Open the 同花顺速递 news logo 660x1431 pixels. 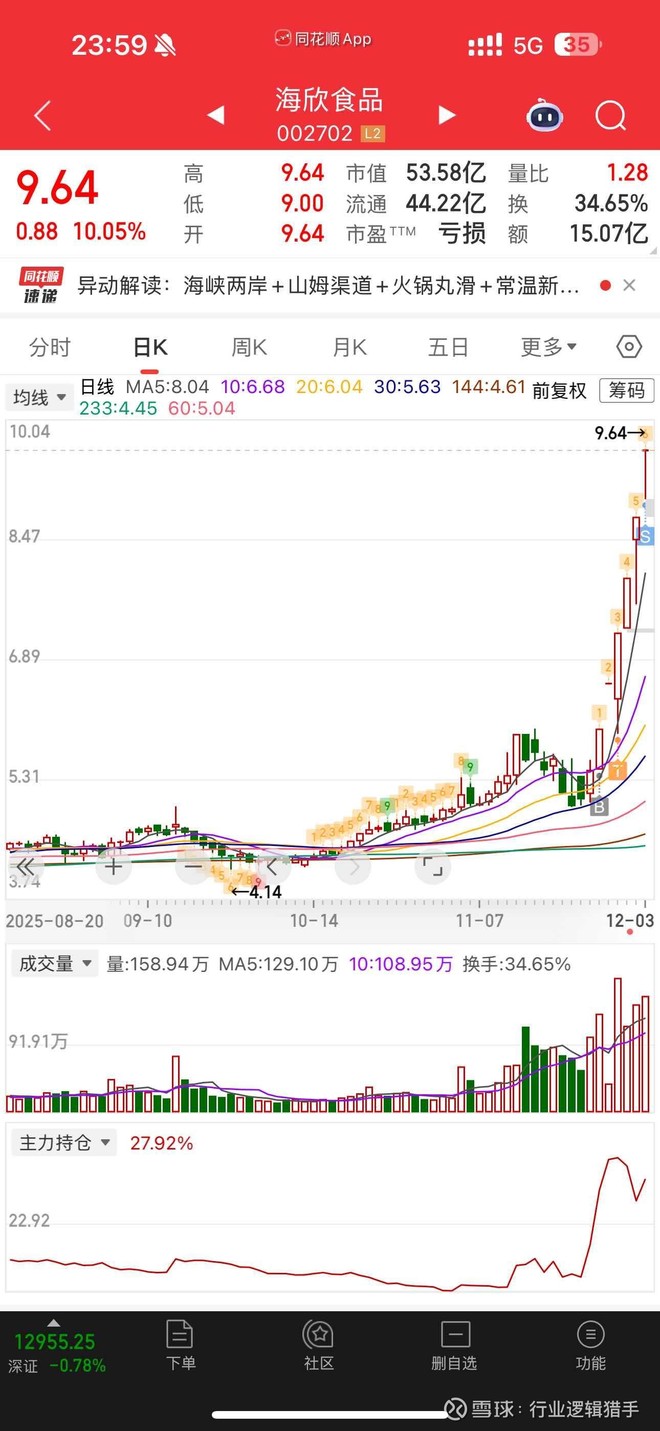click(x=43, y=285)
